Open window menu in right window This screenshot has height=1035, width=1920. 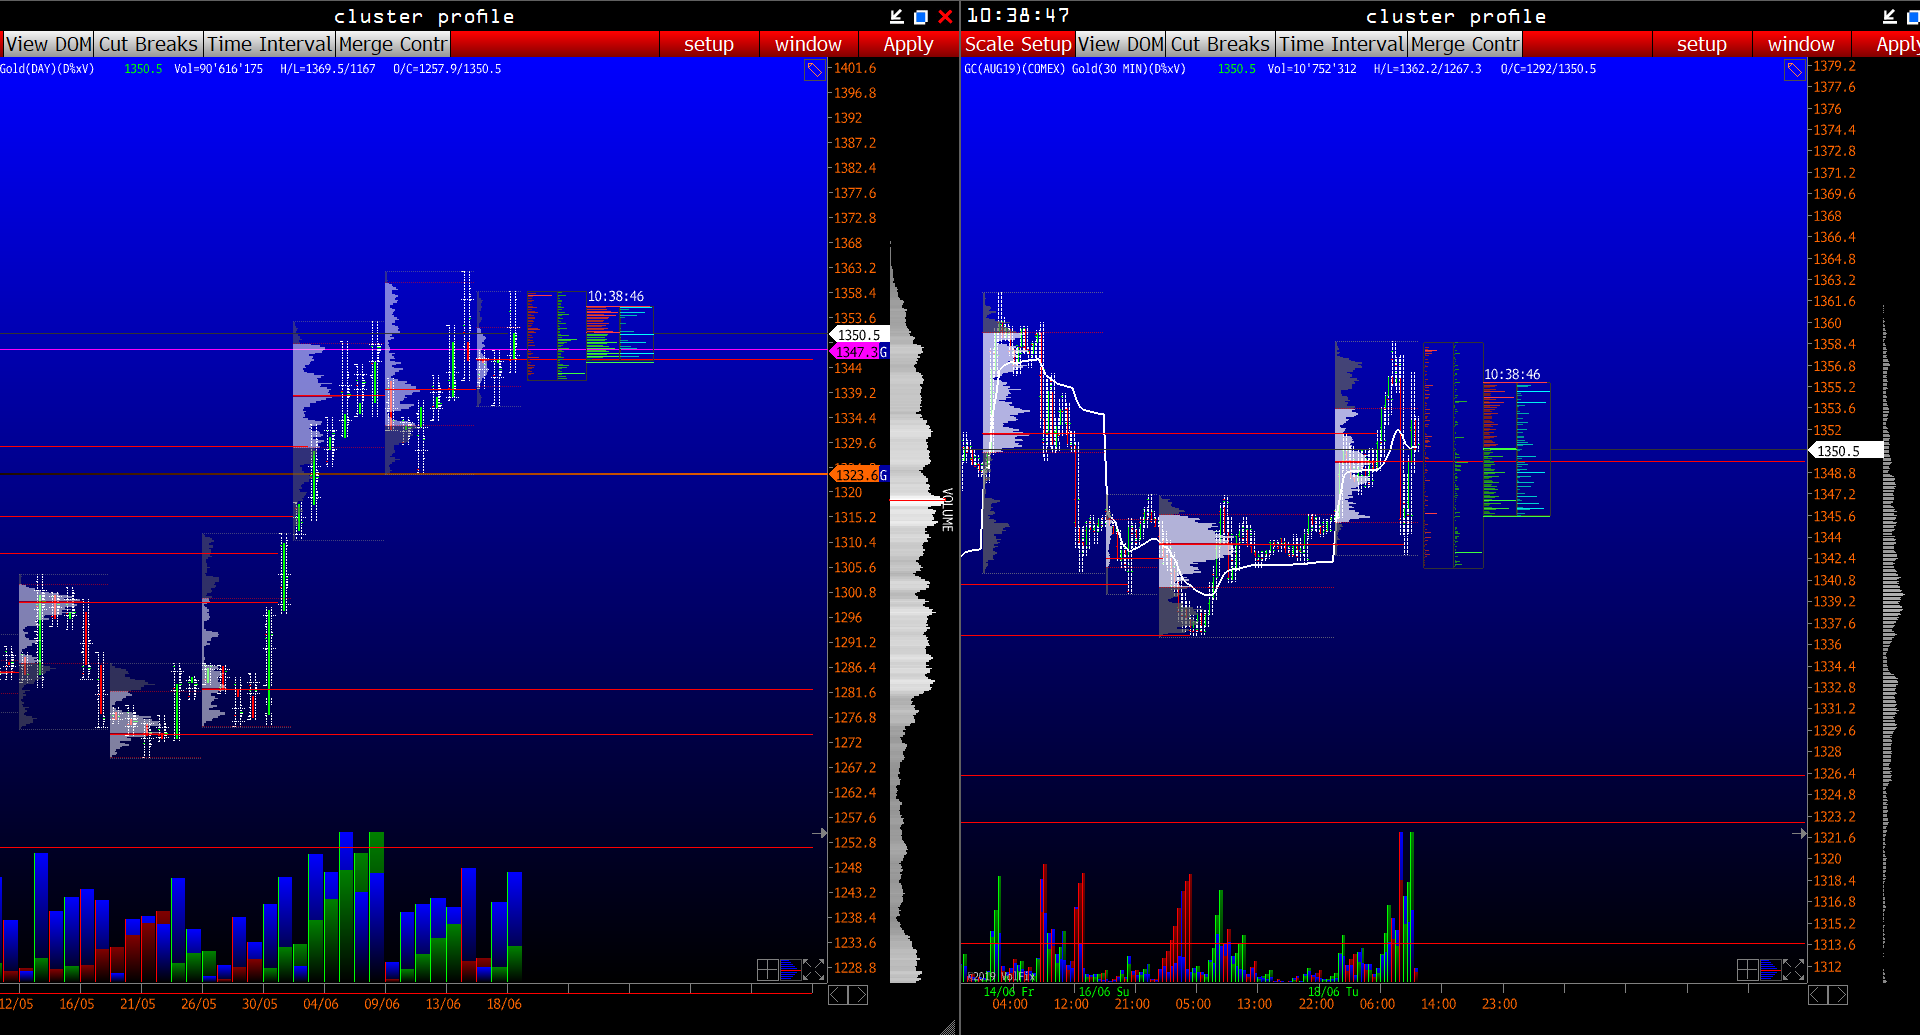tap(1801, 44)
